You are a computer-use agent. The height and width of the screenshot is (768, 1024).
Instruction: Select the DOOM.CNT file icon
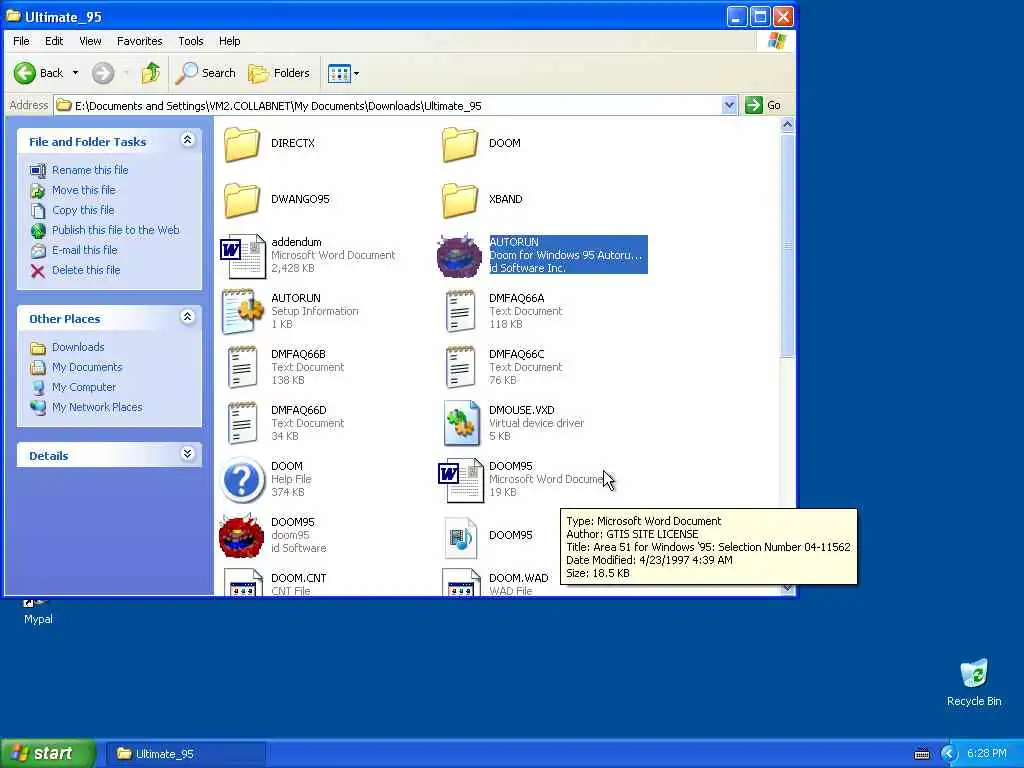pos(242,583)
